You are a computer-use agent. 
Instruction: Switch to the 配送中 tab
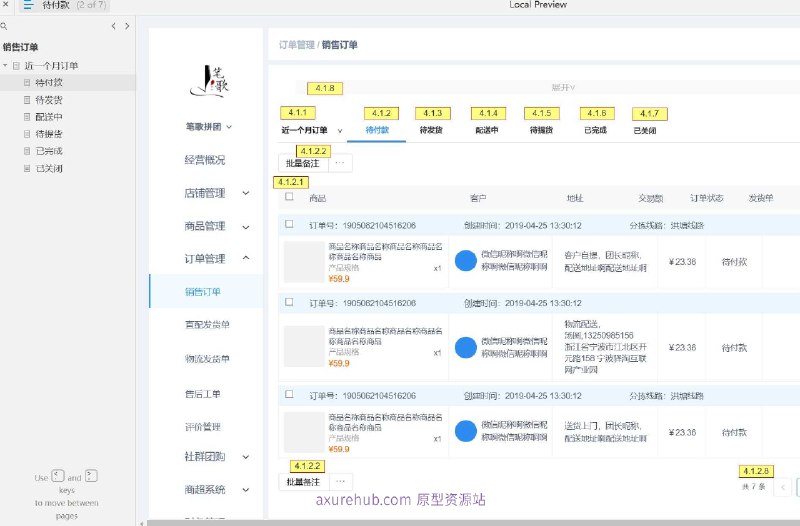point(487,130)
